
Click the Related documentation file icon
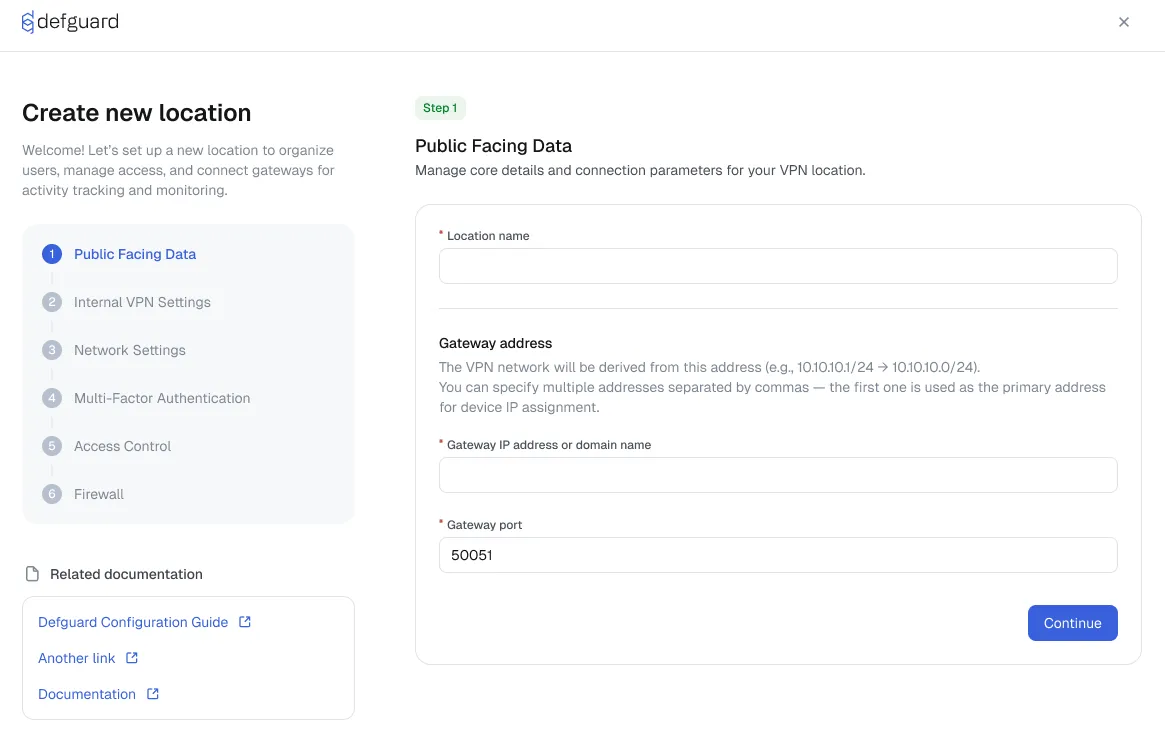(x=30, y=573)
